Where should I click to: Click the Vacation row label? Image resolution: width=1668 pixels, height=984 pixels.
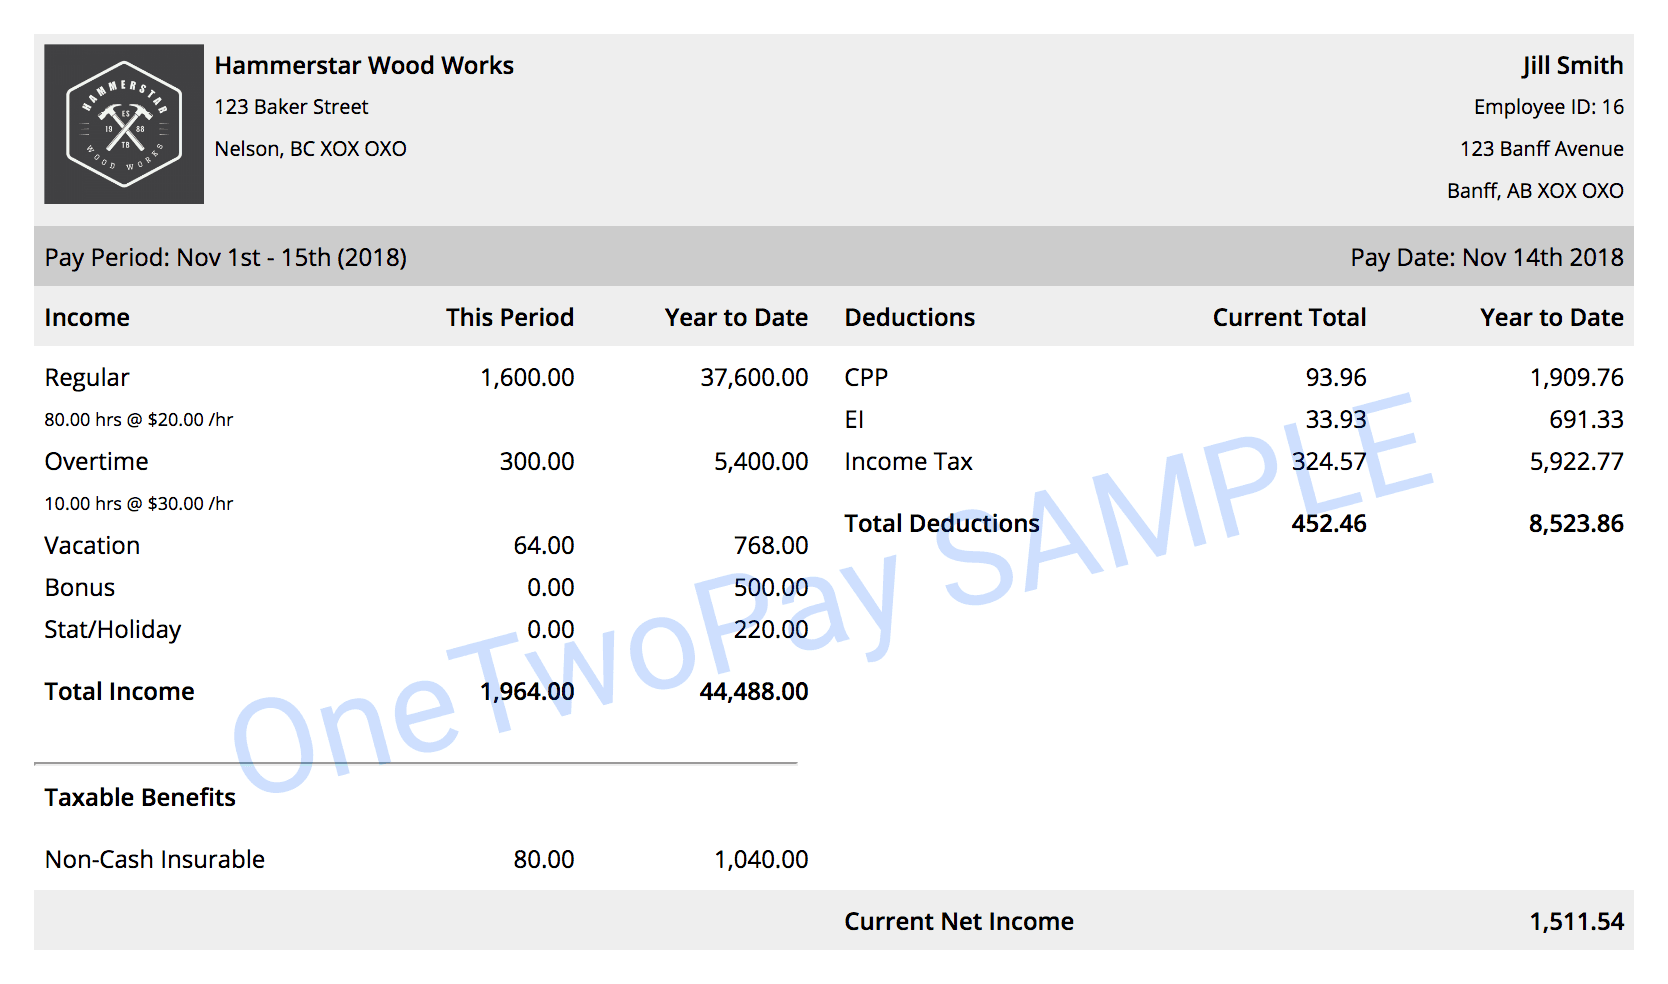(92, 546)
